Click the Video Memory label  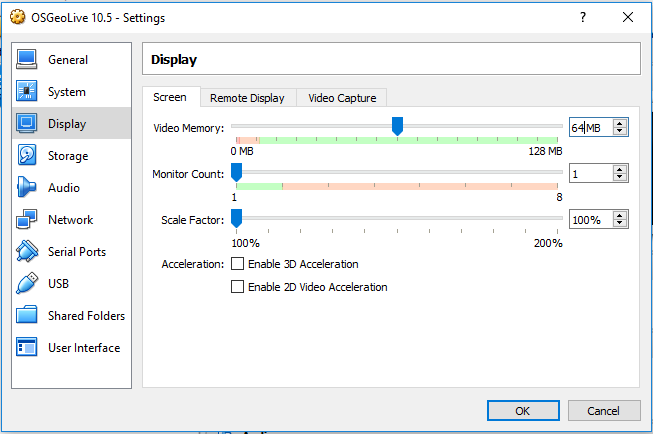(188, 128)
